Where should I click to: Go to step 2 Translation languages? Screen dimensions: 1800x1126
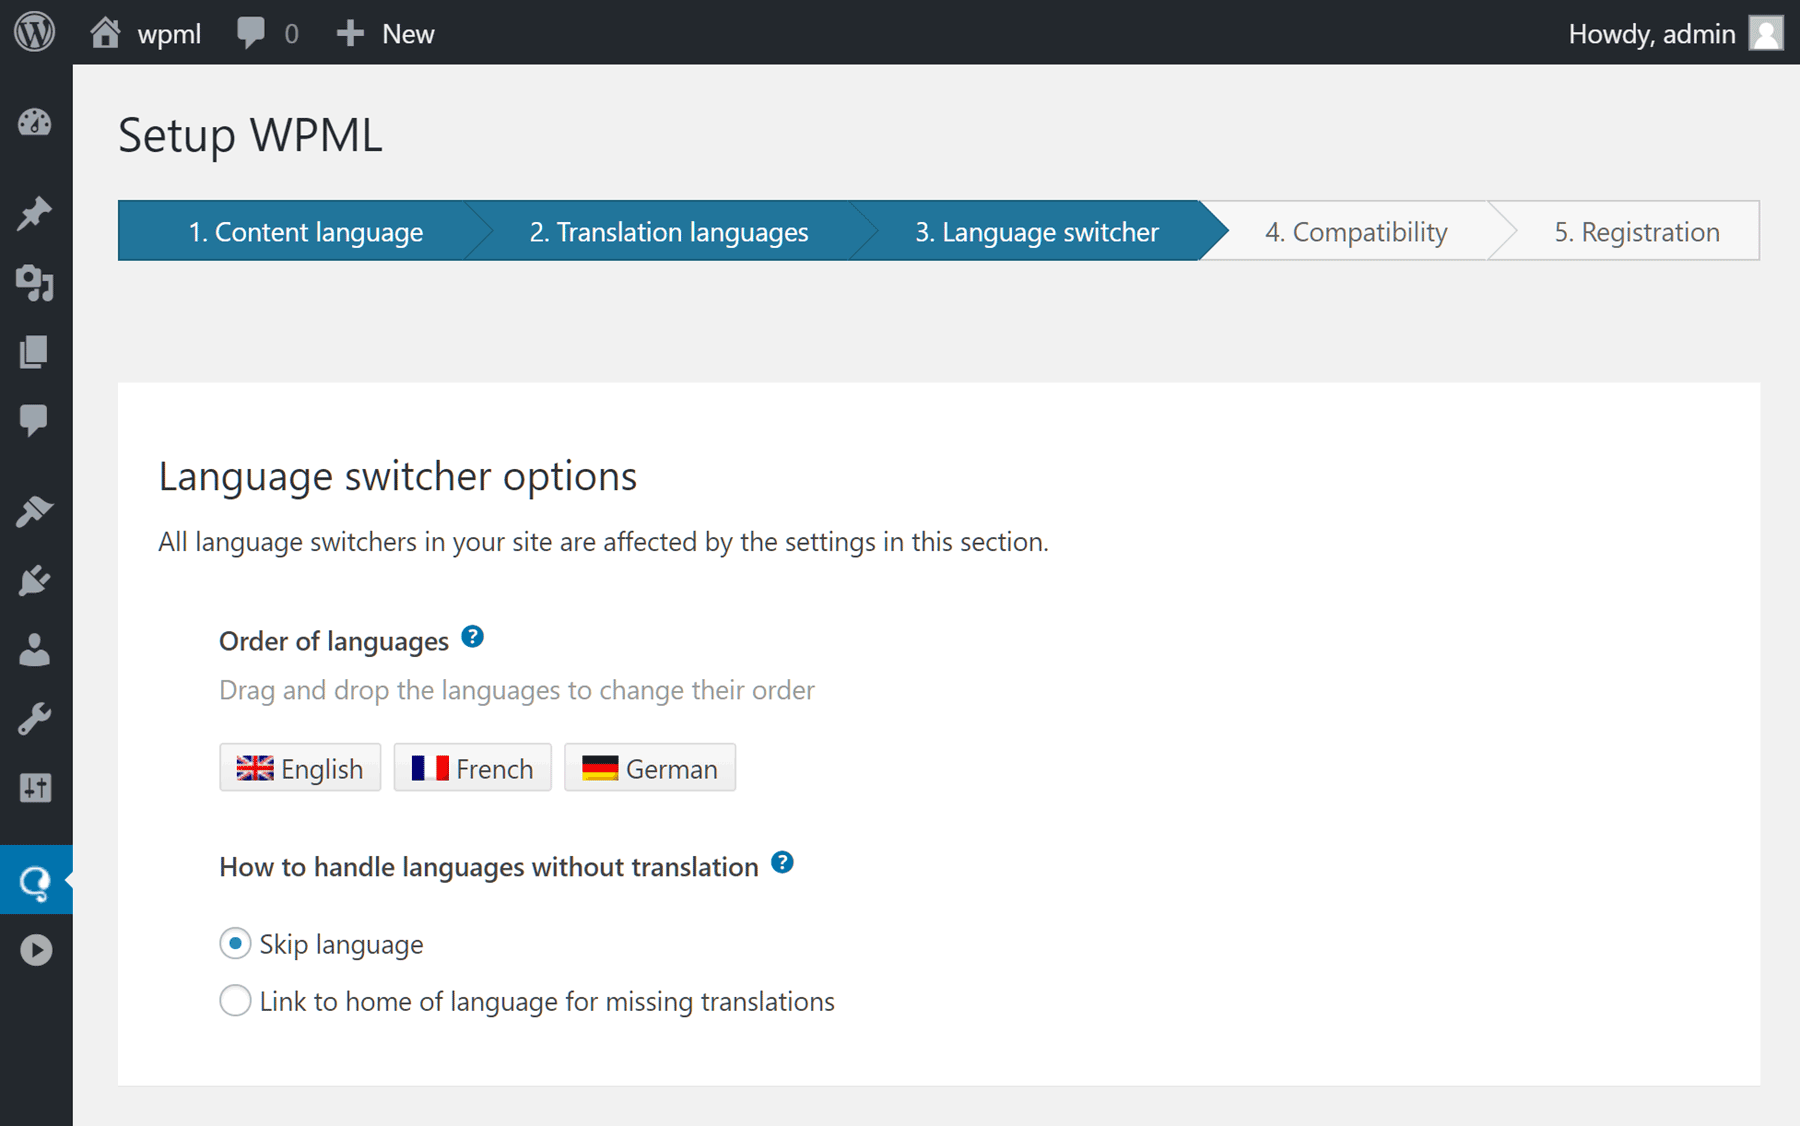pyautogui.click(x=669, y=231)
